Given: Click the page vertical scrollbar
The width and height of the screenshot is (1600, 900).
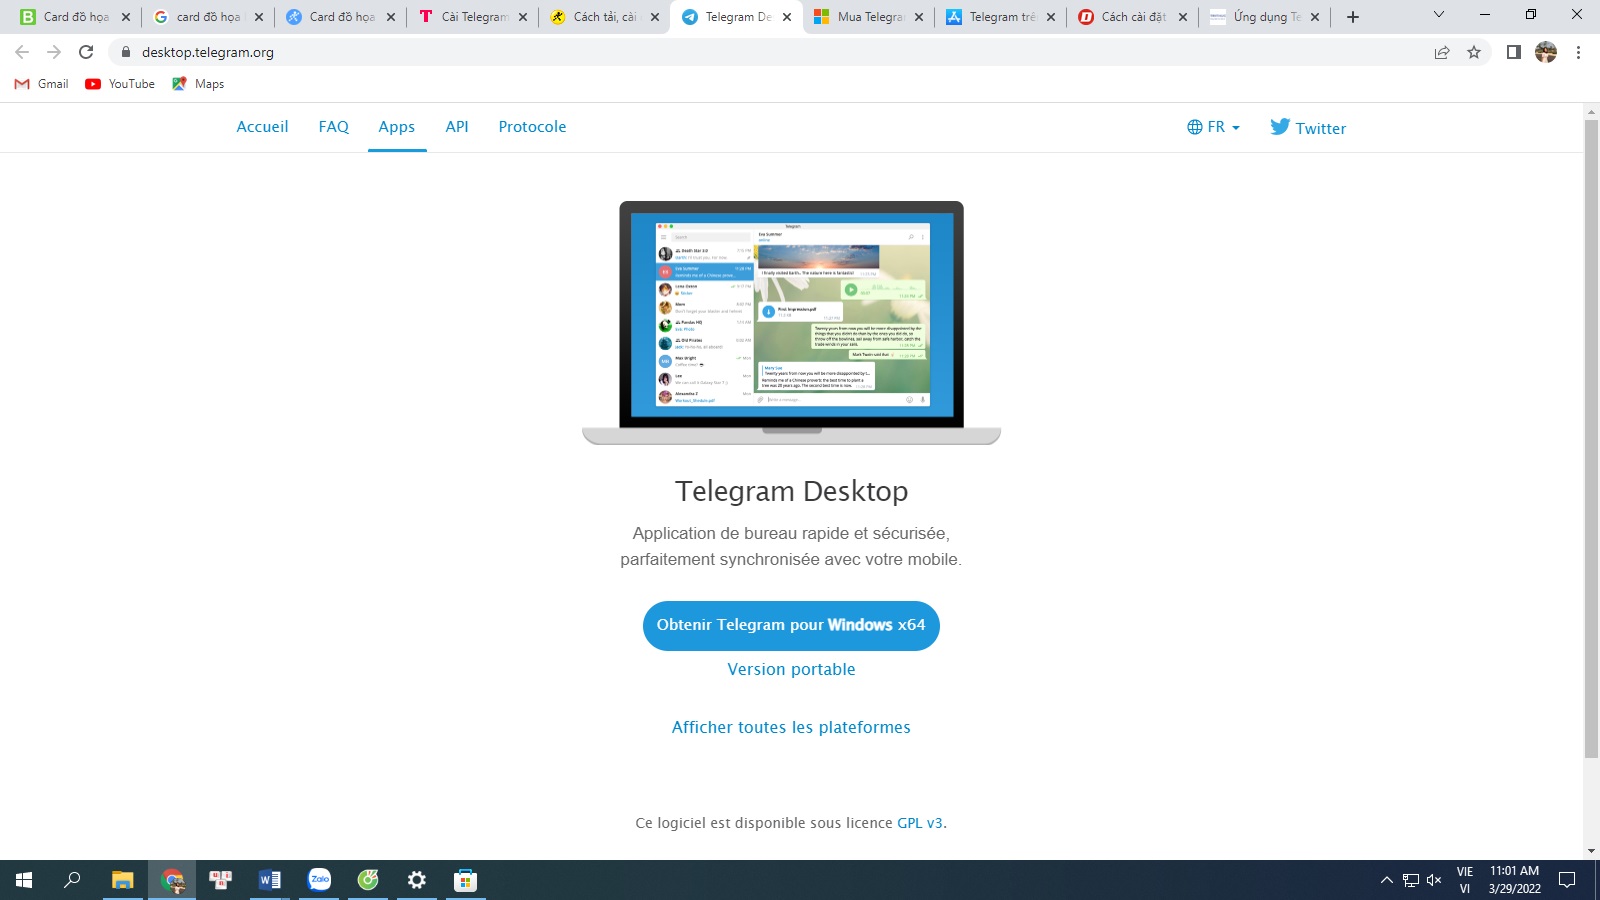Looking at the screenshot, I should tap(1591, 440).
